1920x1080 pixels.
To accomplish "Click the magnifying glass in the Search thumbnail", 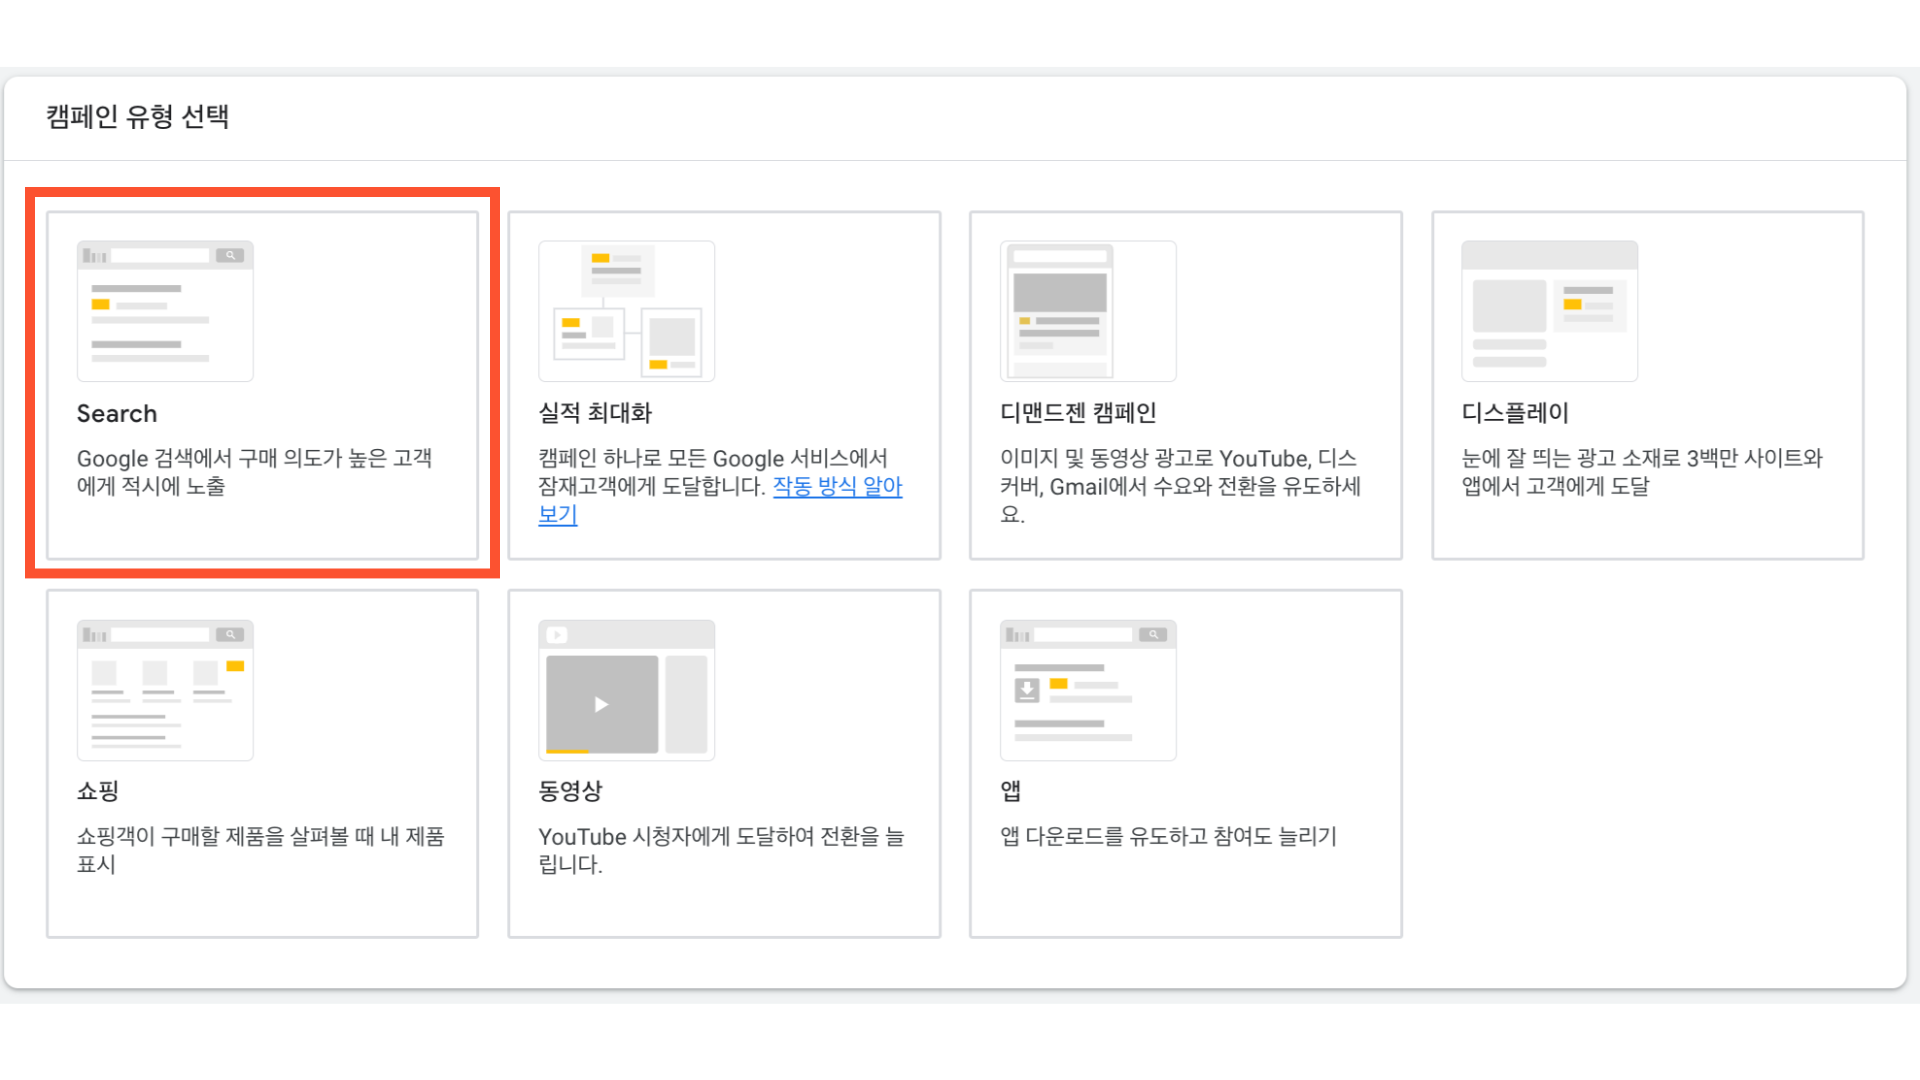I will pos(231,254).
